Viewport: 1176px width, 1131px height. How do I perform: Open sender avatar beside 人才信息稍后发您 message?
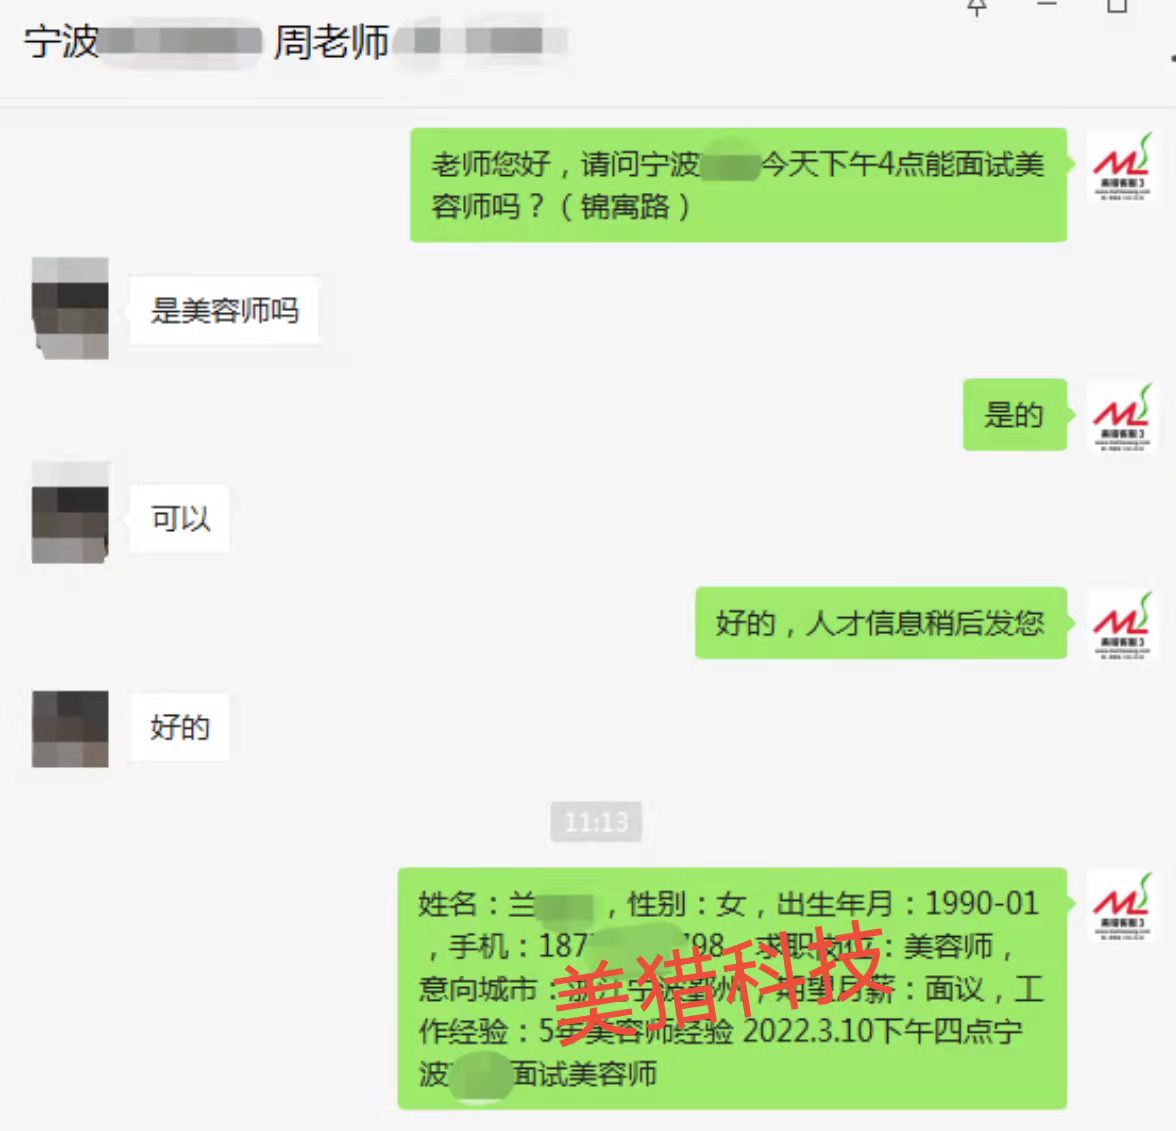coord(1122,624)
